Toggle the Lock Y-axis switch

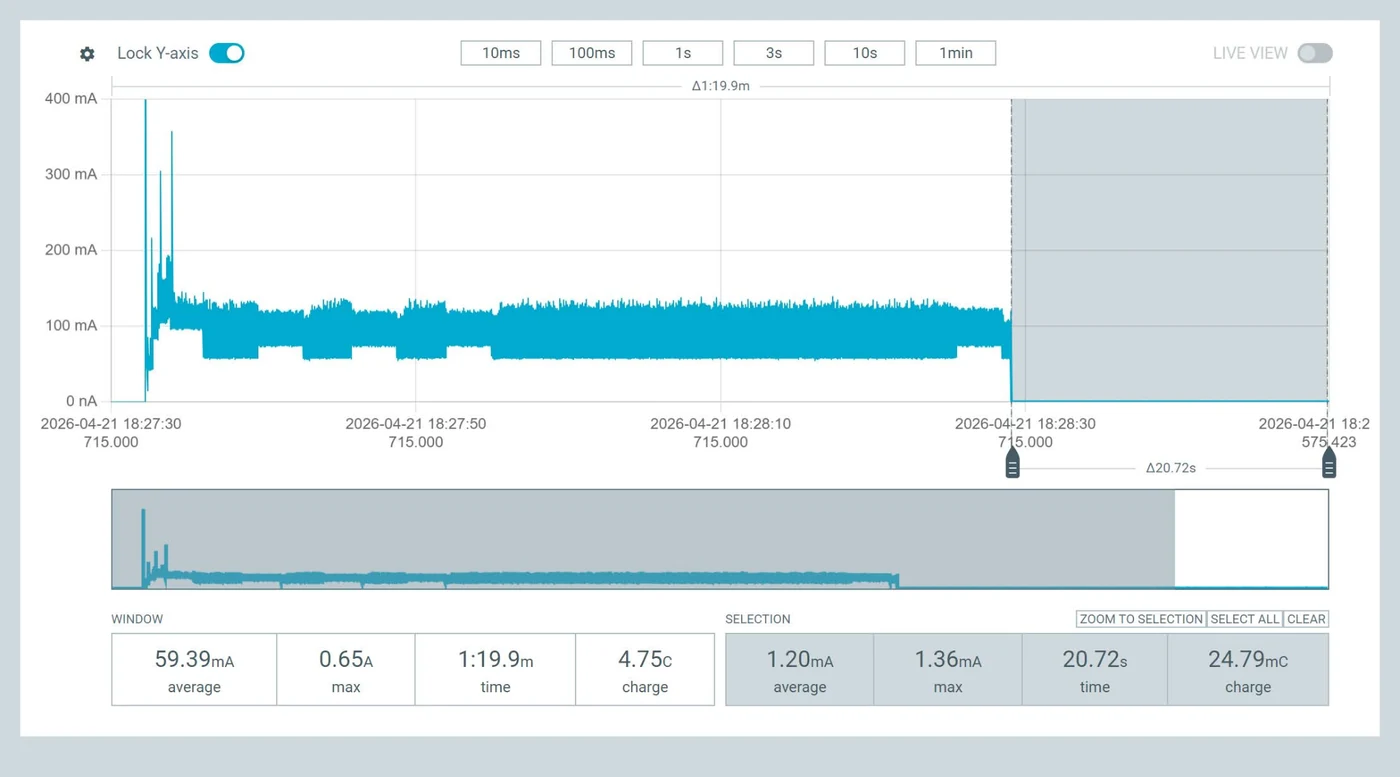pos(227,53)
